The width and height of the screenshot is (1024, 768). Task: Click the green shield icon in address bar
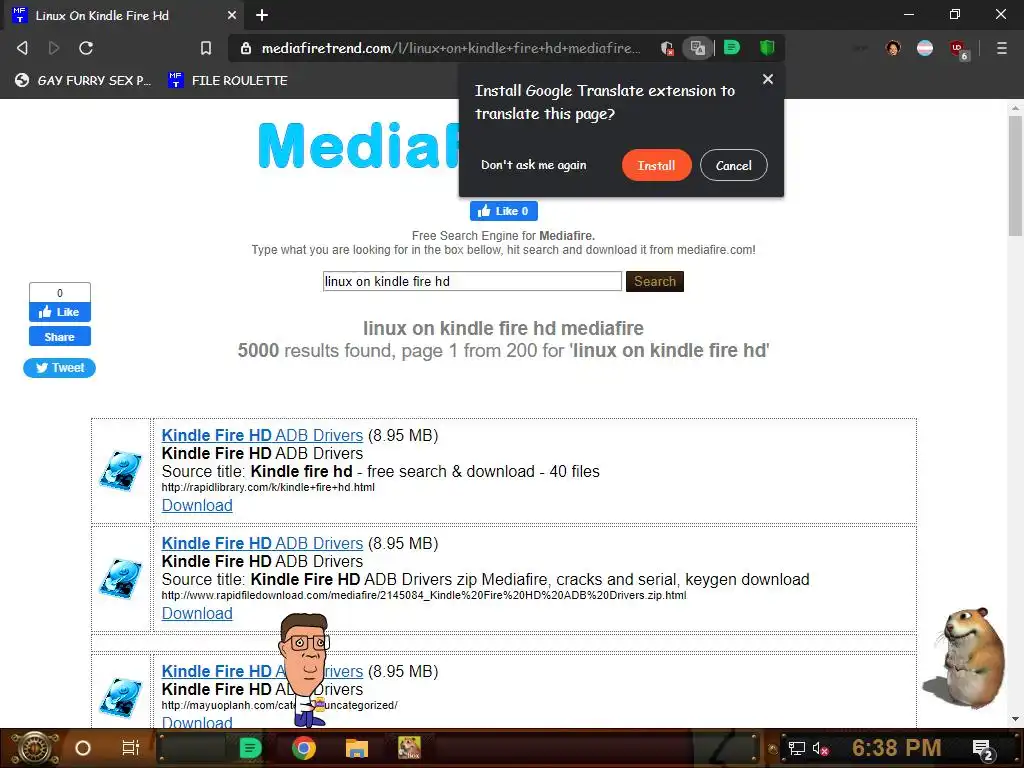[x=767, y=47]
